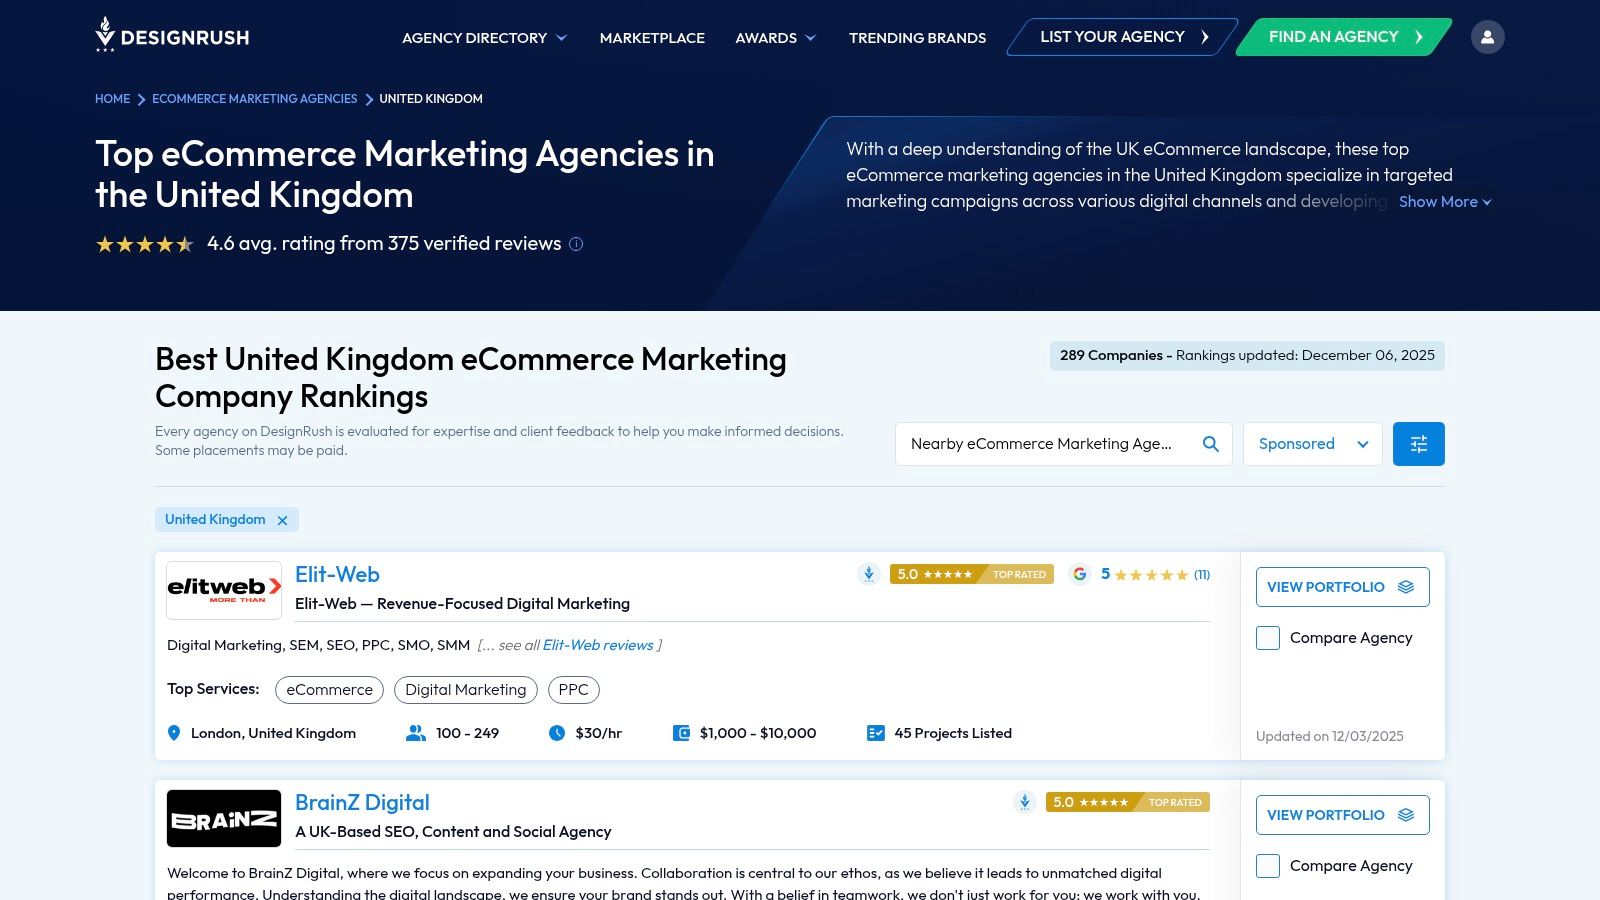Expand the Awards dropdown menu
This screenshot has width=1600, height=900.
point(775,38)
